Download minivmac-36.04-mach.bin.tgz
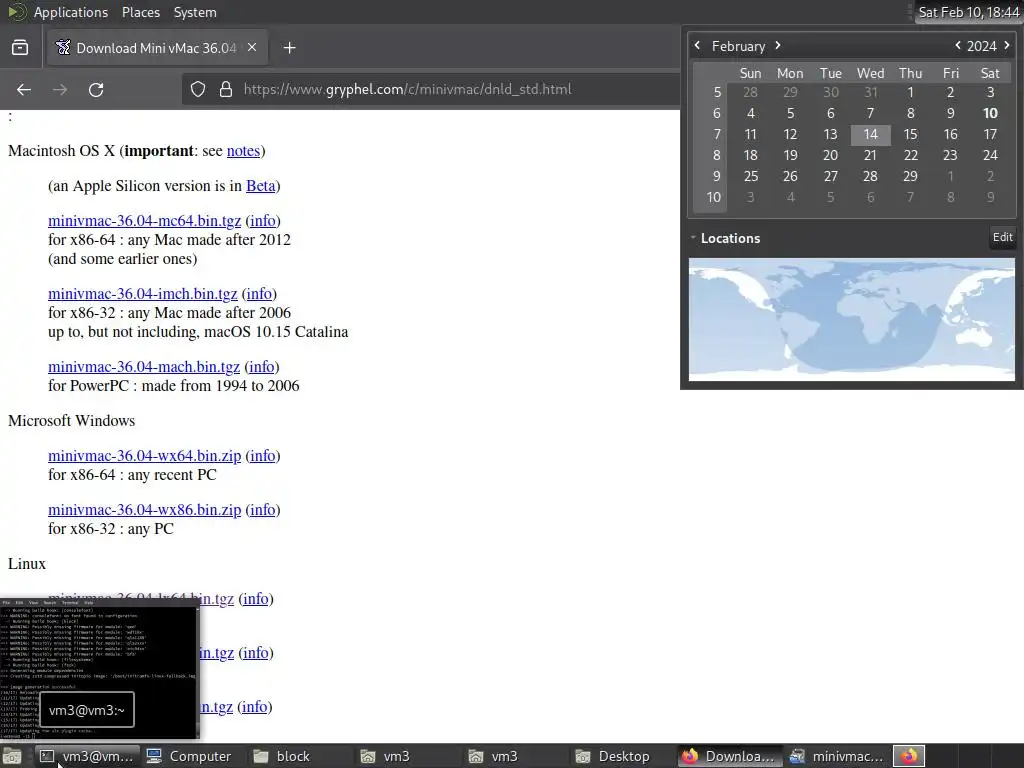Screen dimensions: 1024x768 144,367
